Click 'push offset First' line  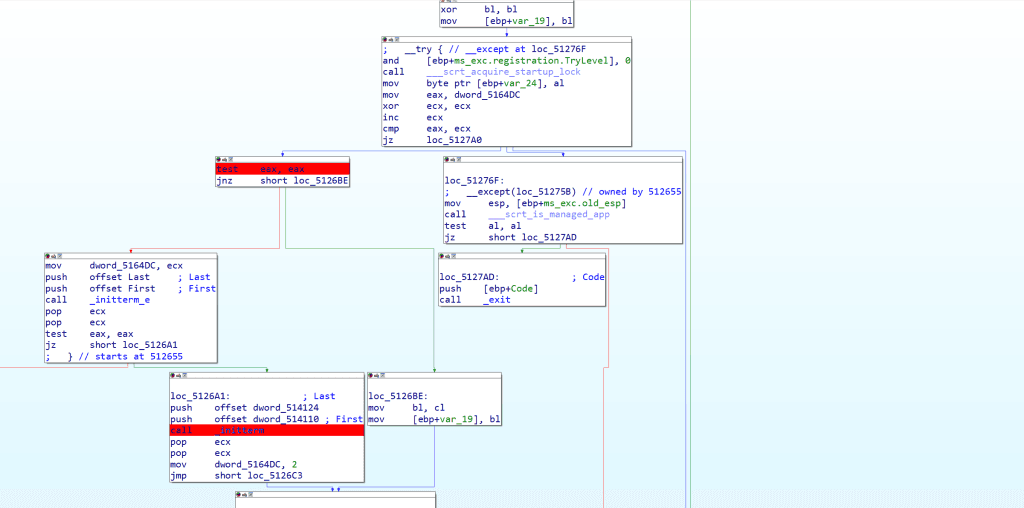pos(131,289)
